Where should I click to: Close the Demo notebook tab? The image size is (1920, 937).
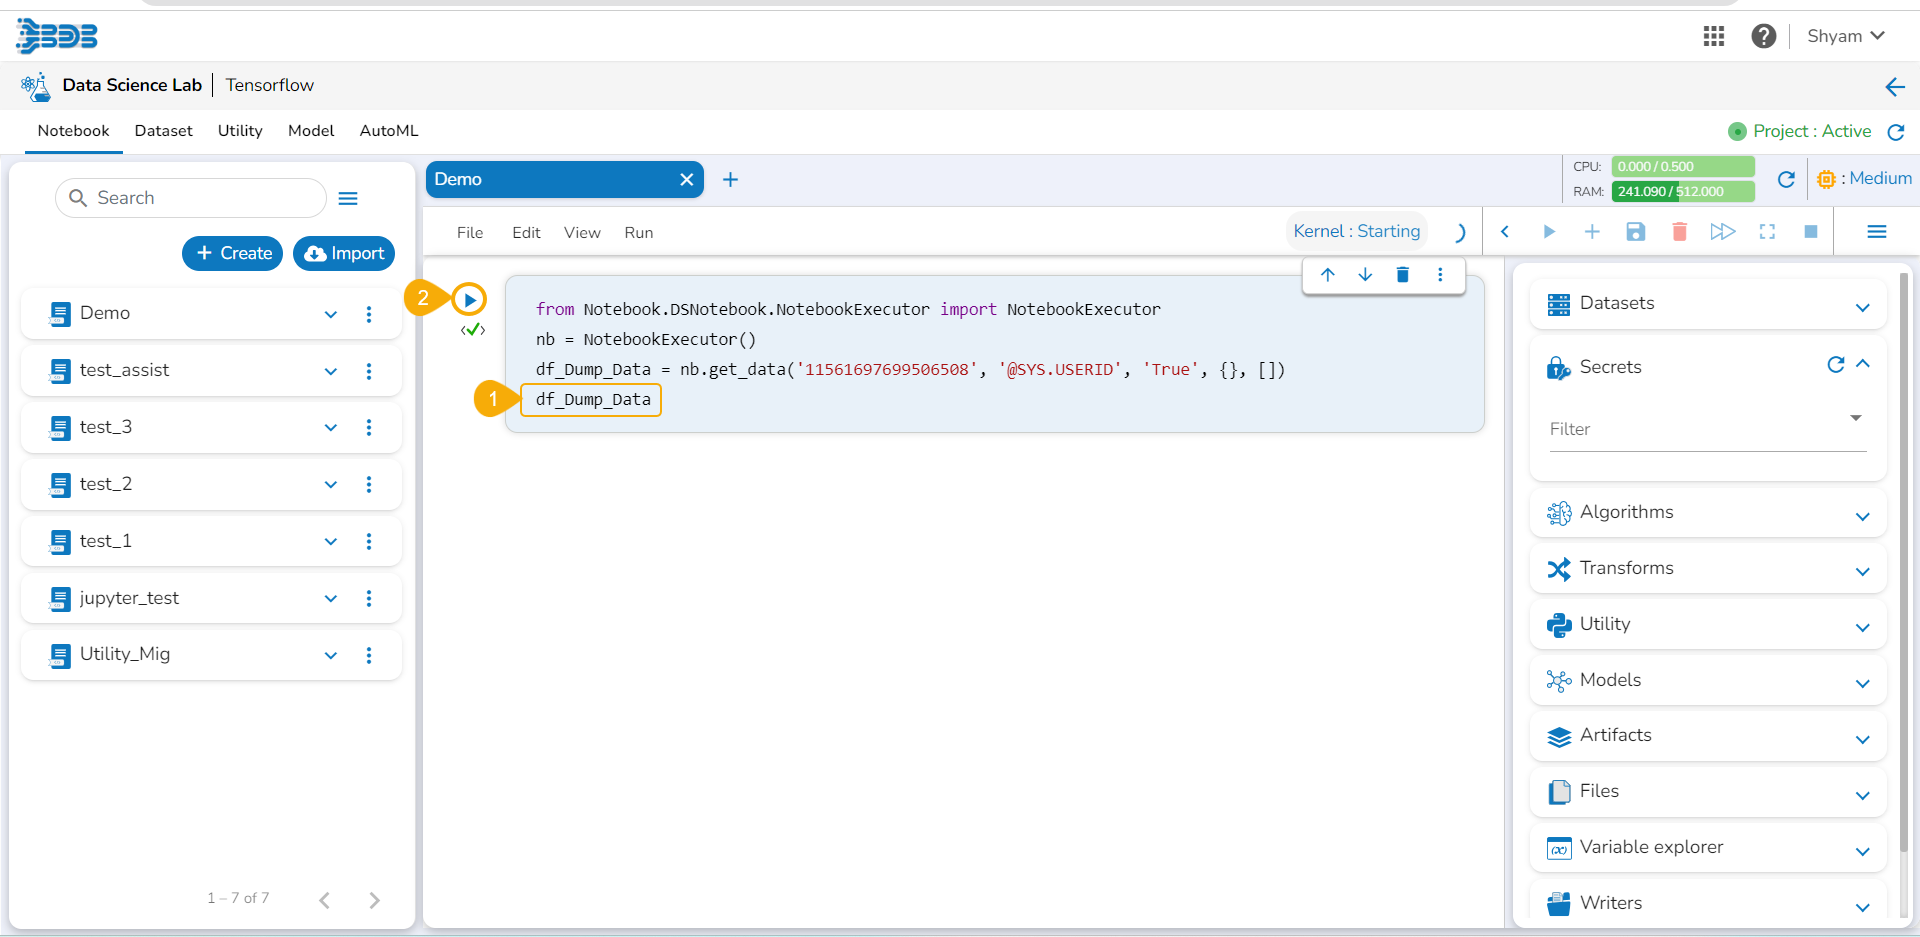click(x=686, y=180)
